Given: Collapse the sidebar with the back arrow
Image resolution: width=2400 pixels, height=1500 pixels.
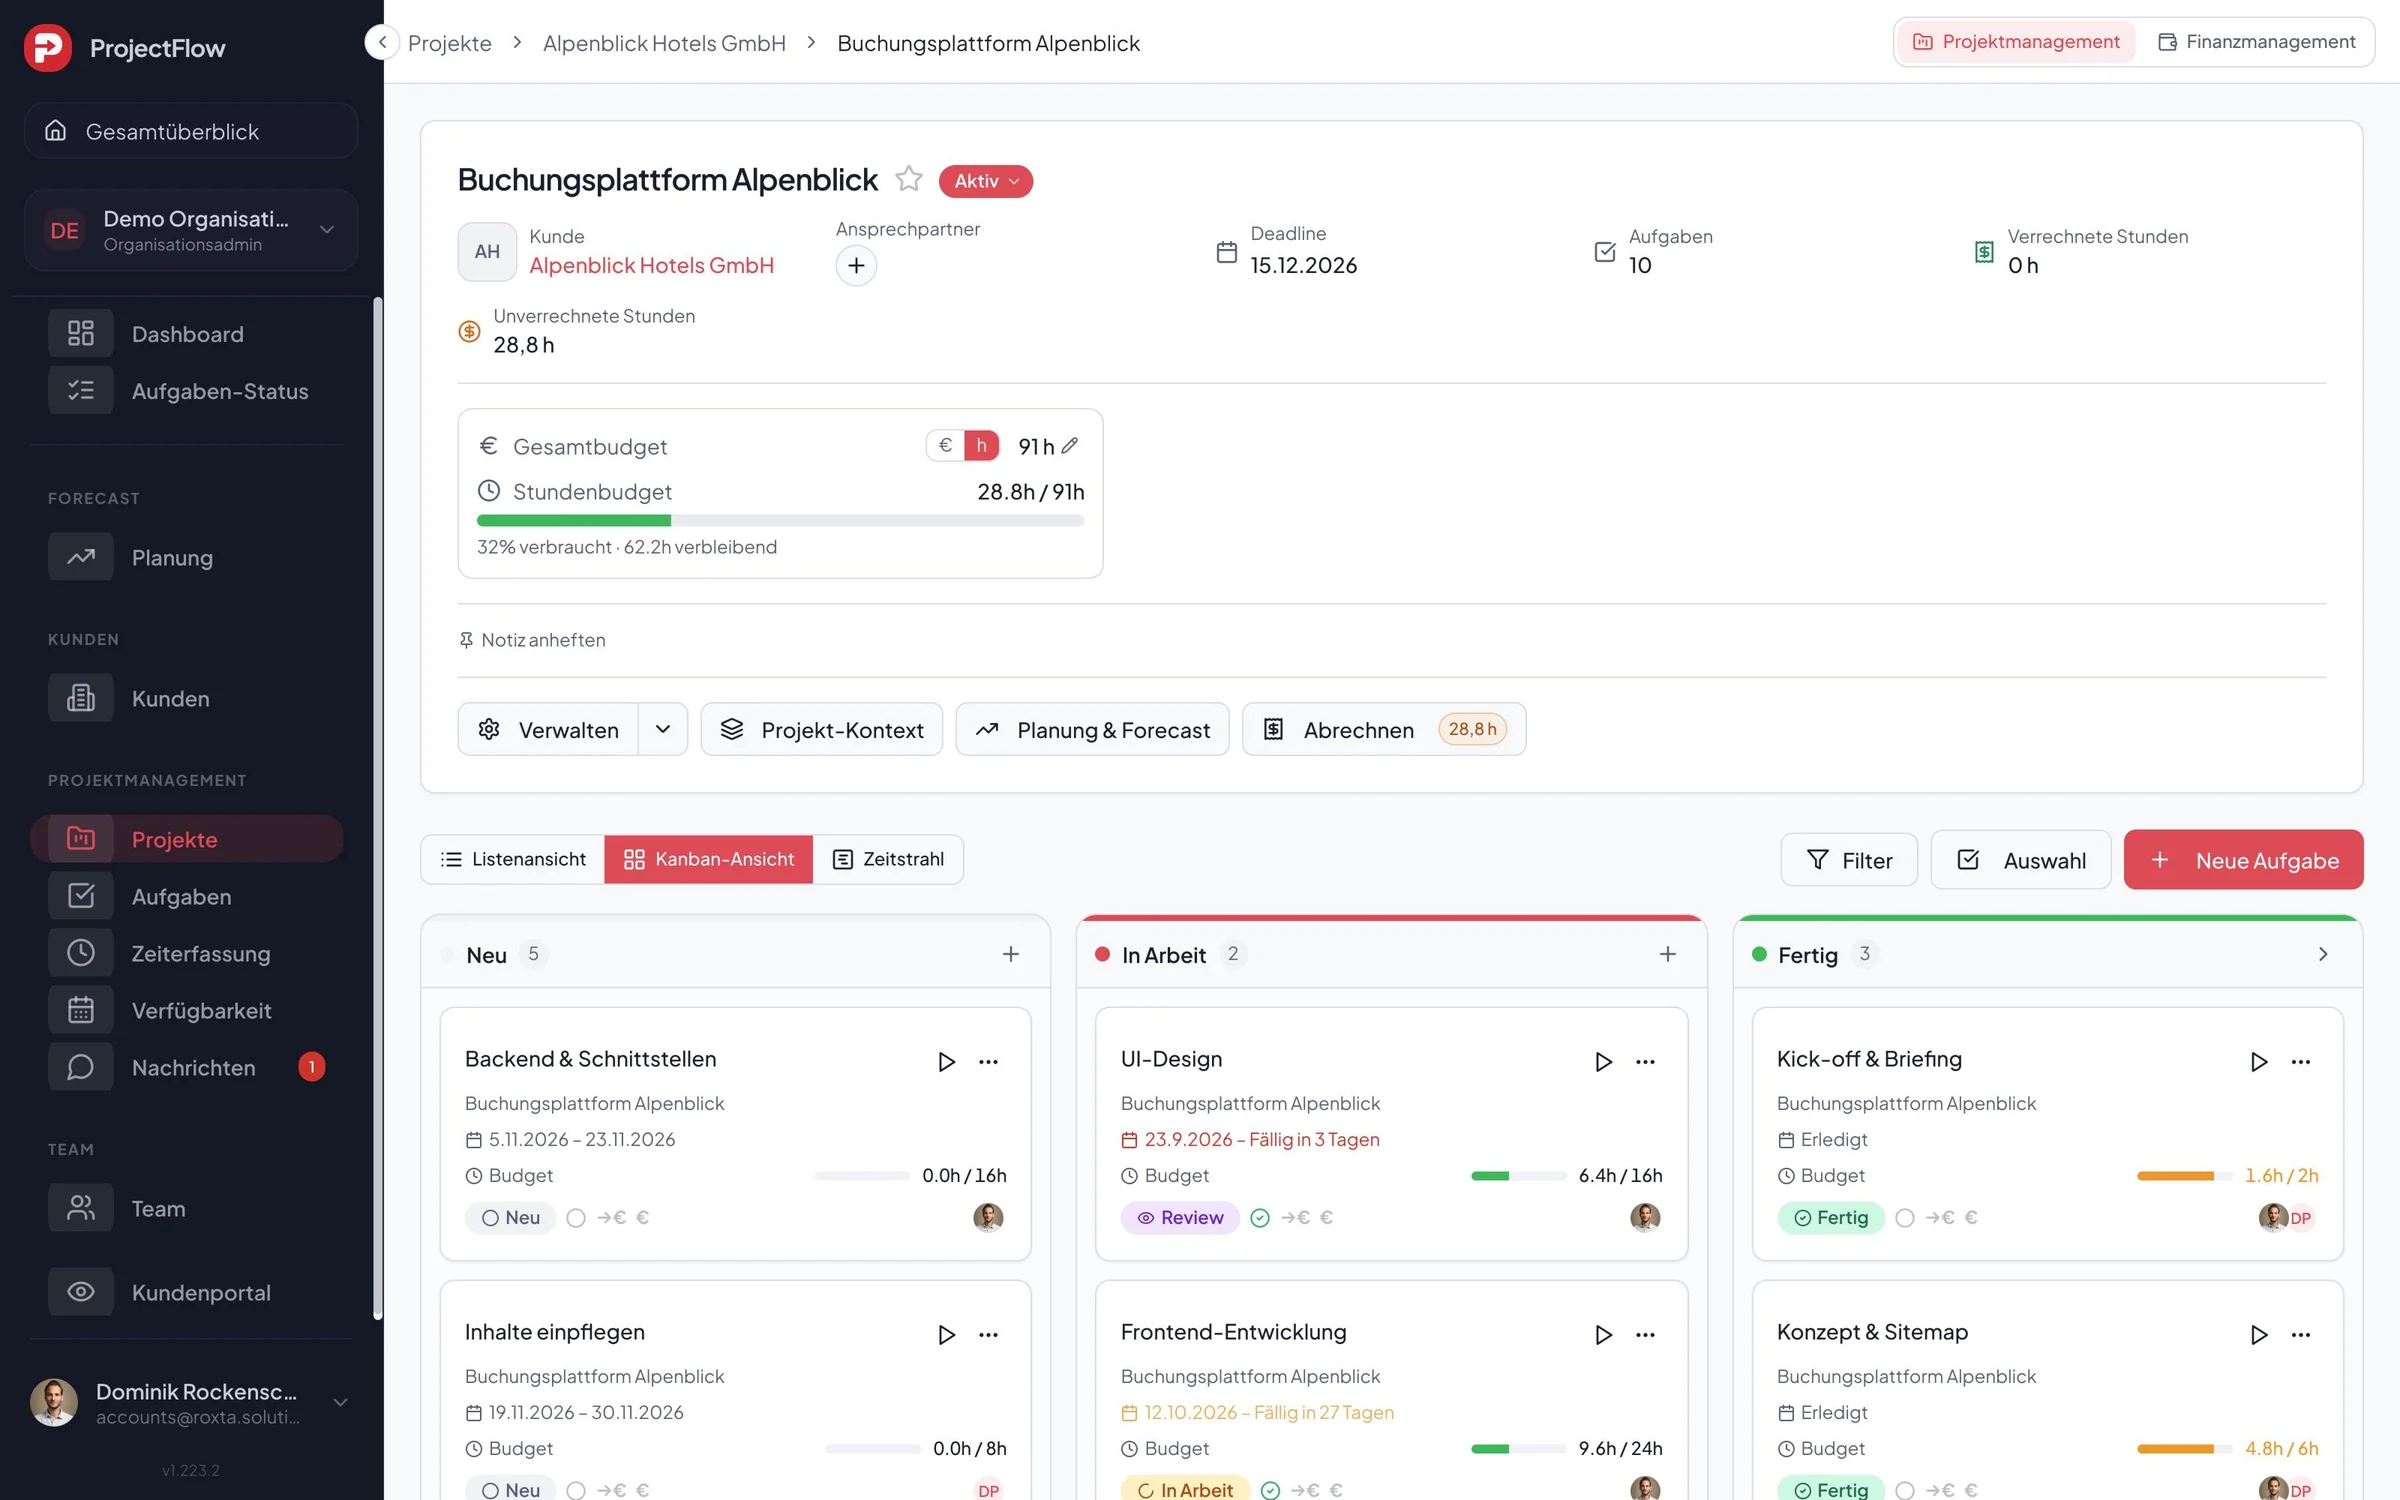Looking at the screenshot, I should click(382, 42).
